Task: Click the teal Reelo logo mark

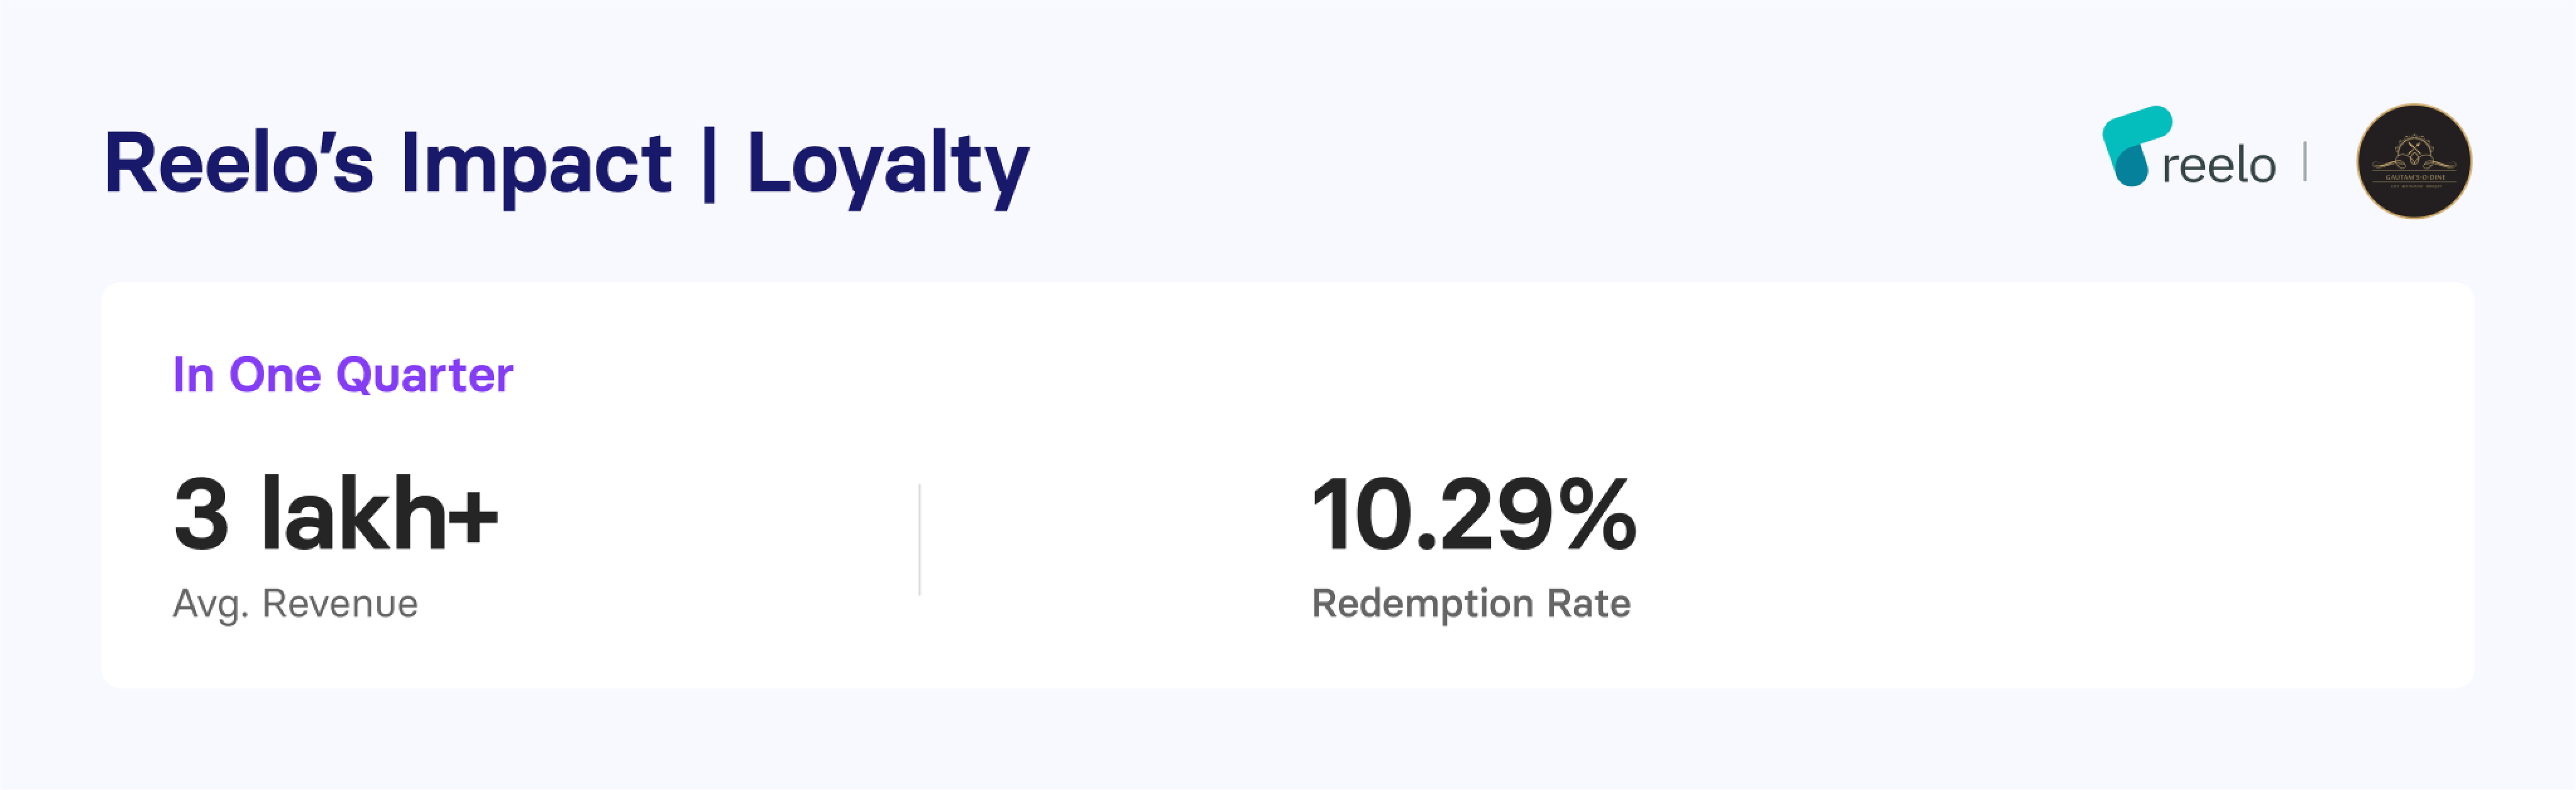Action: pos(2137,146)
